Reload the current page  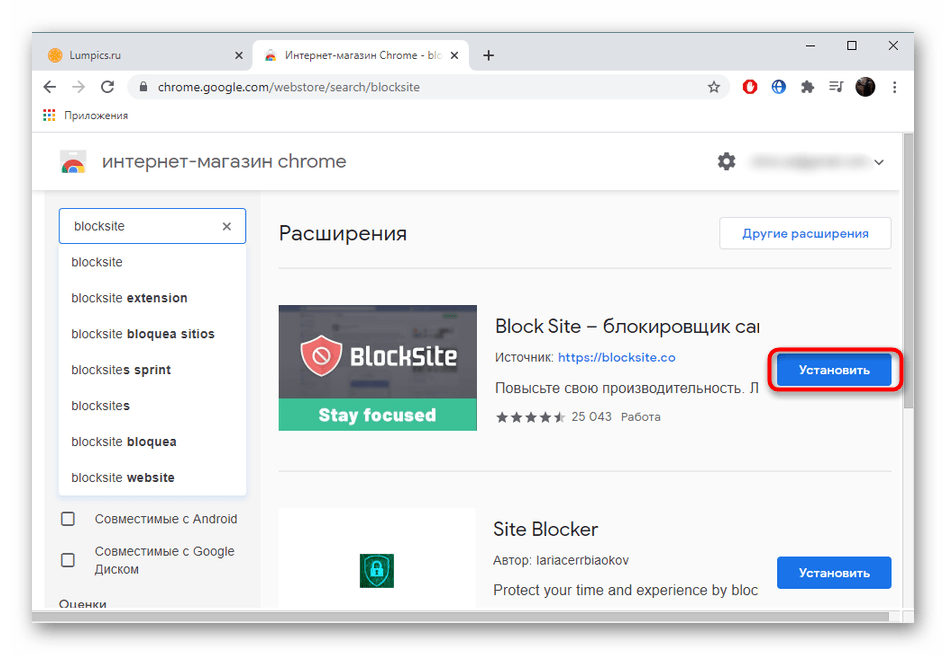(x=107, y=87)
